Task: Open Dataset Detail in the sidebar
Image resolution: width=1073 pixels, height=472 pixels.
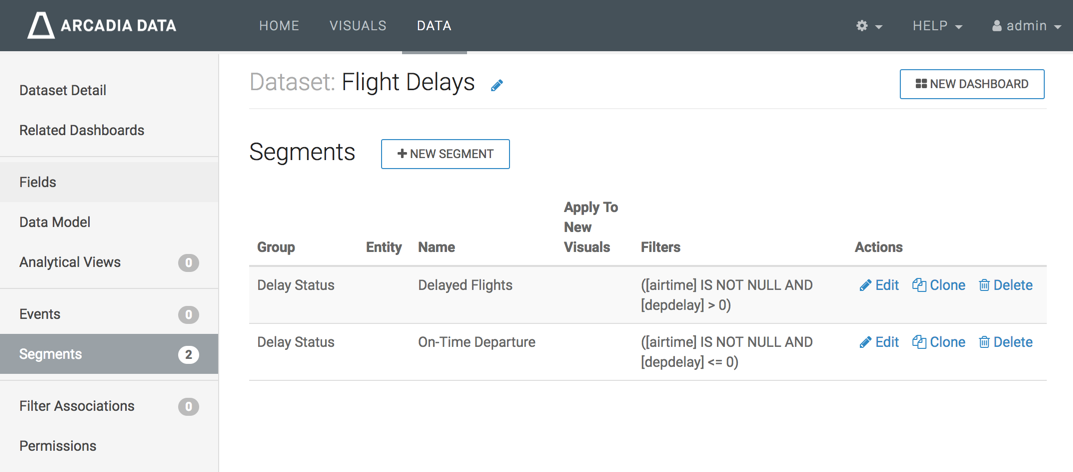Action: (63, 90)
